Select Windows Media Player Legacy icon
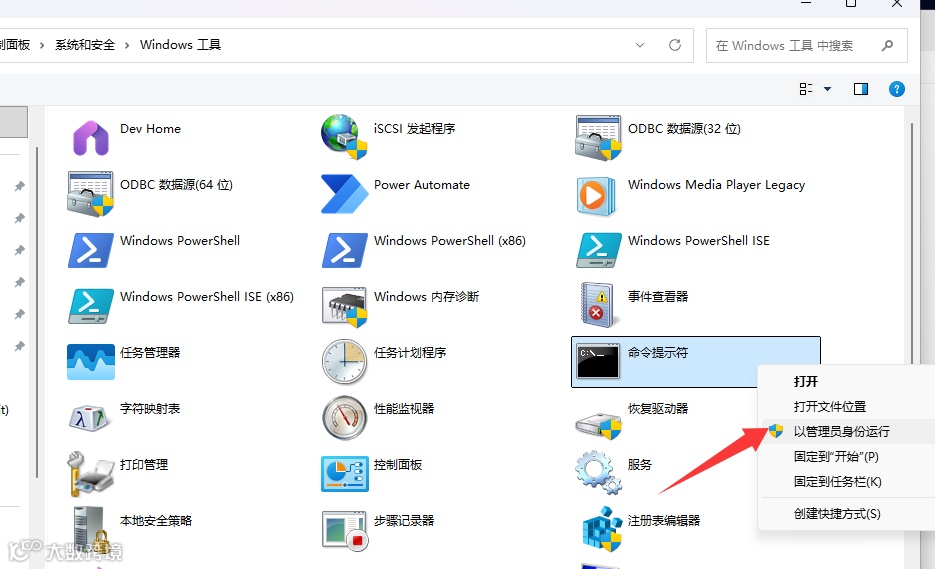 point(597,195)
